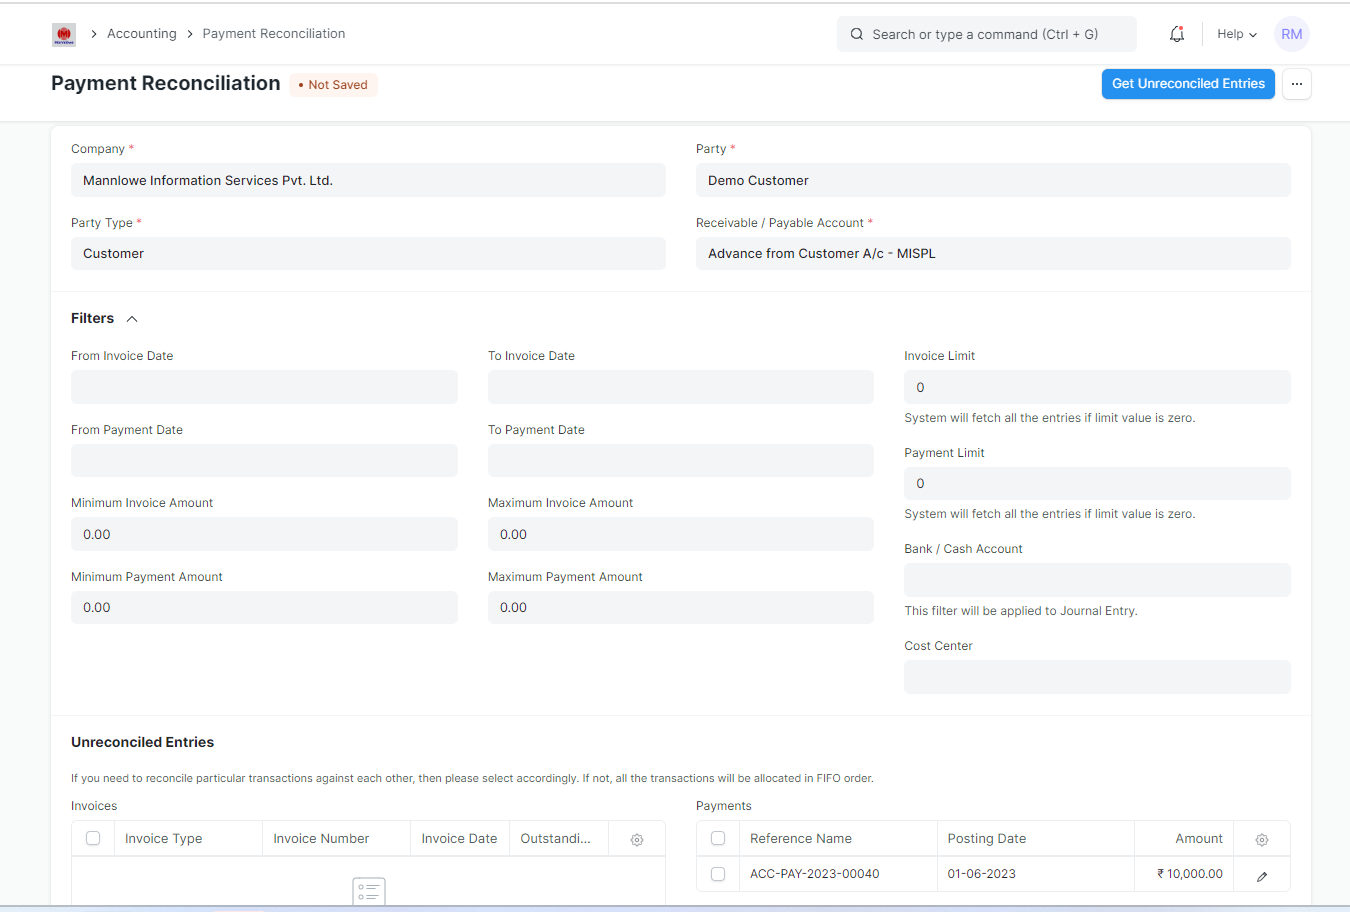Open the ellipsis menu next to Get Unreconciled Entries
The image size is (1350, 912).
[1296, 84]
